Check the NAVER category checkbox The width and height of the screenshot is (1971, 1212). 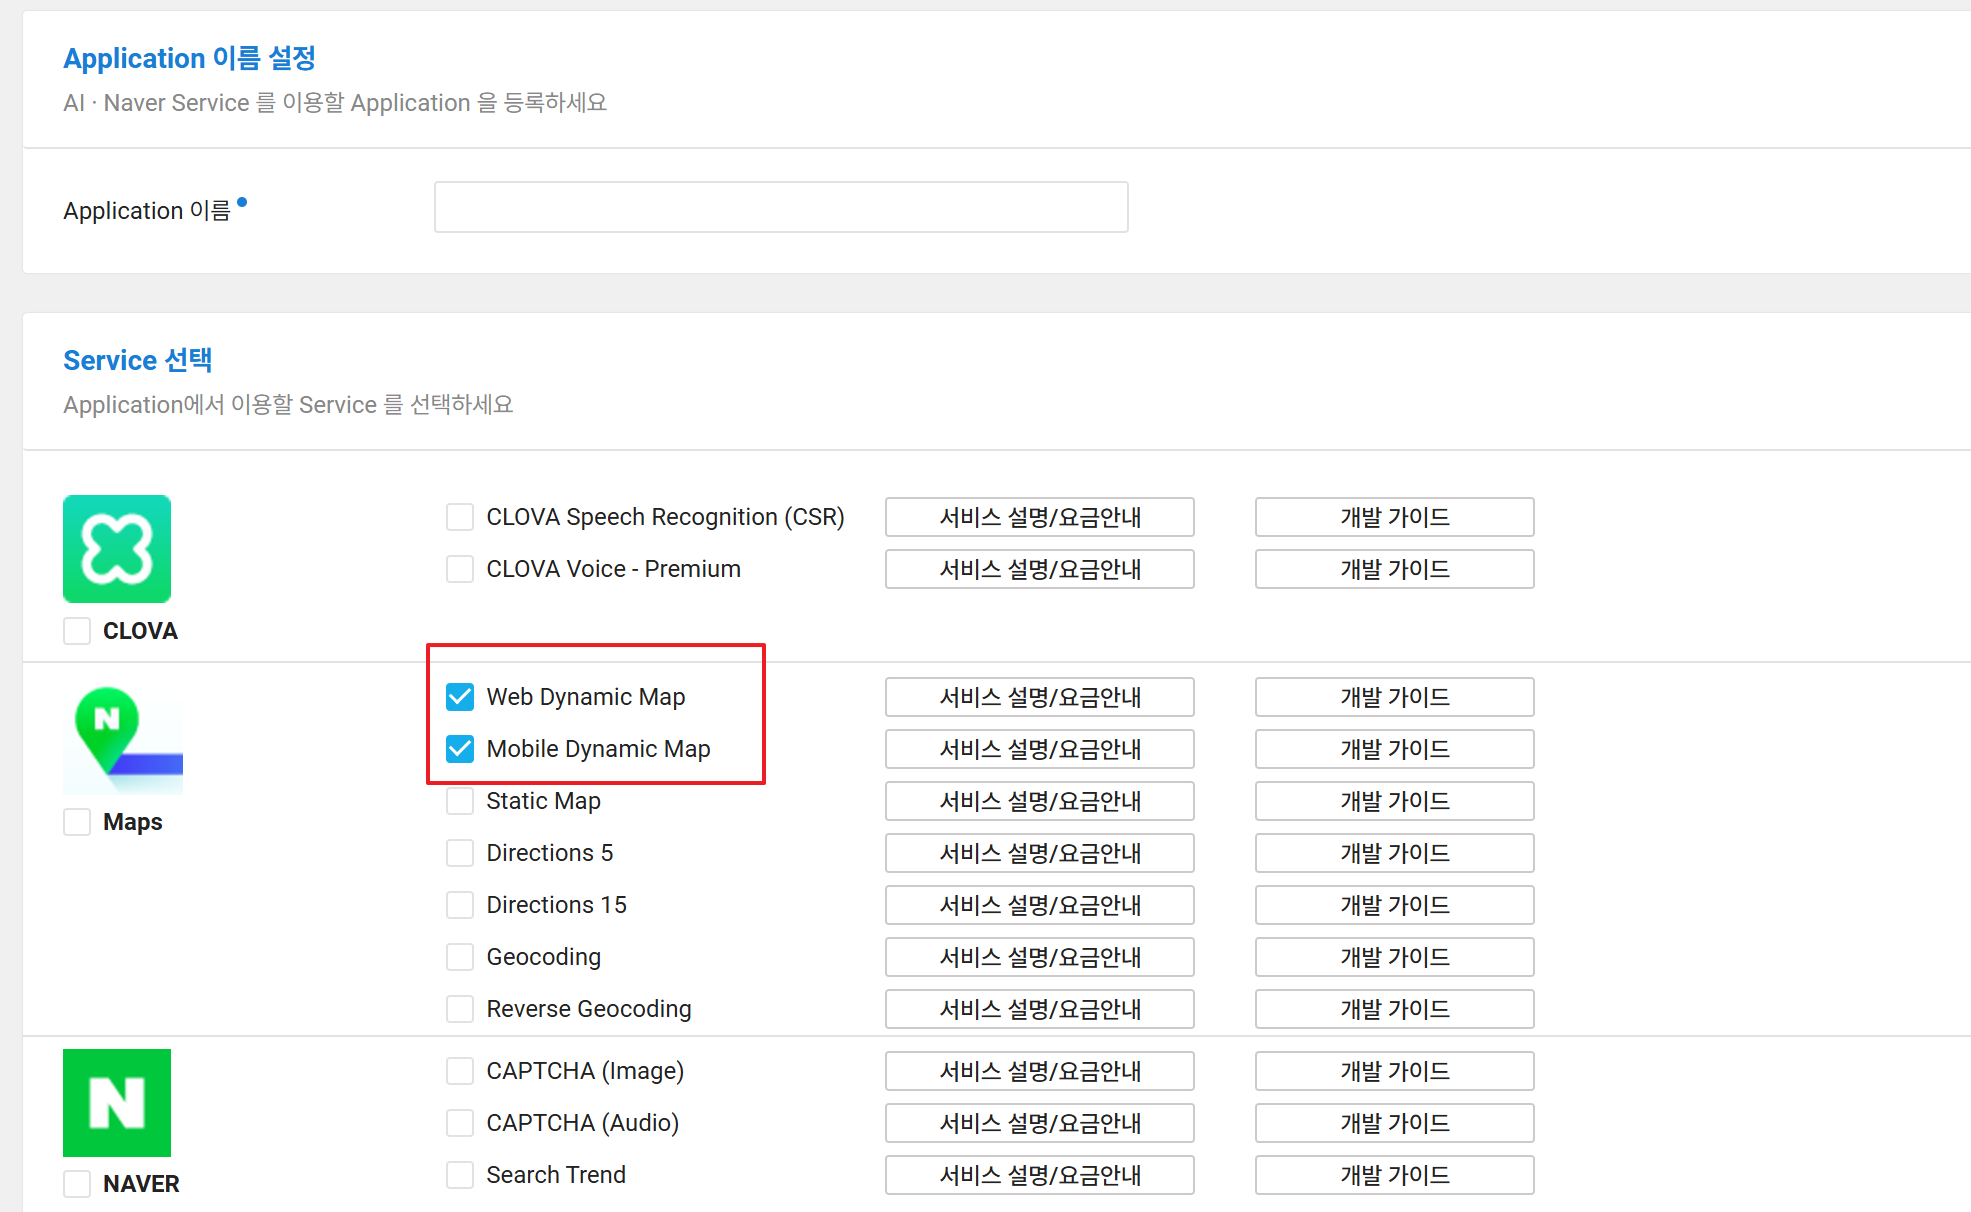tap(77, 1184)
